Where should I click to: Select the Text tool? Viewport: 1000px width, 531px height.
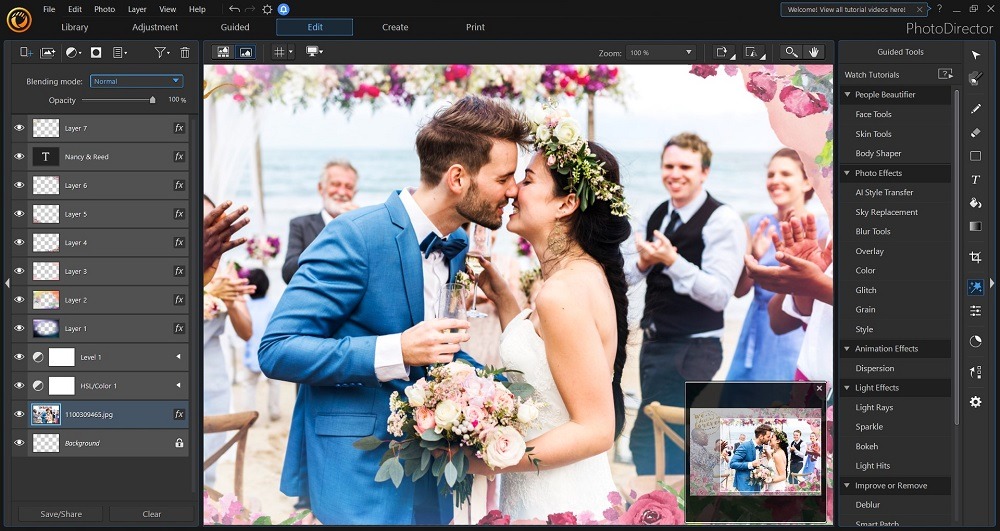point(975,180)
